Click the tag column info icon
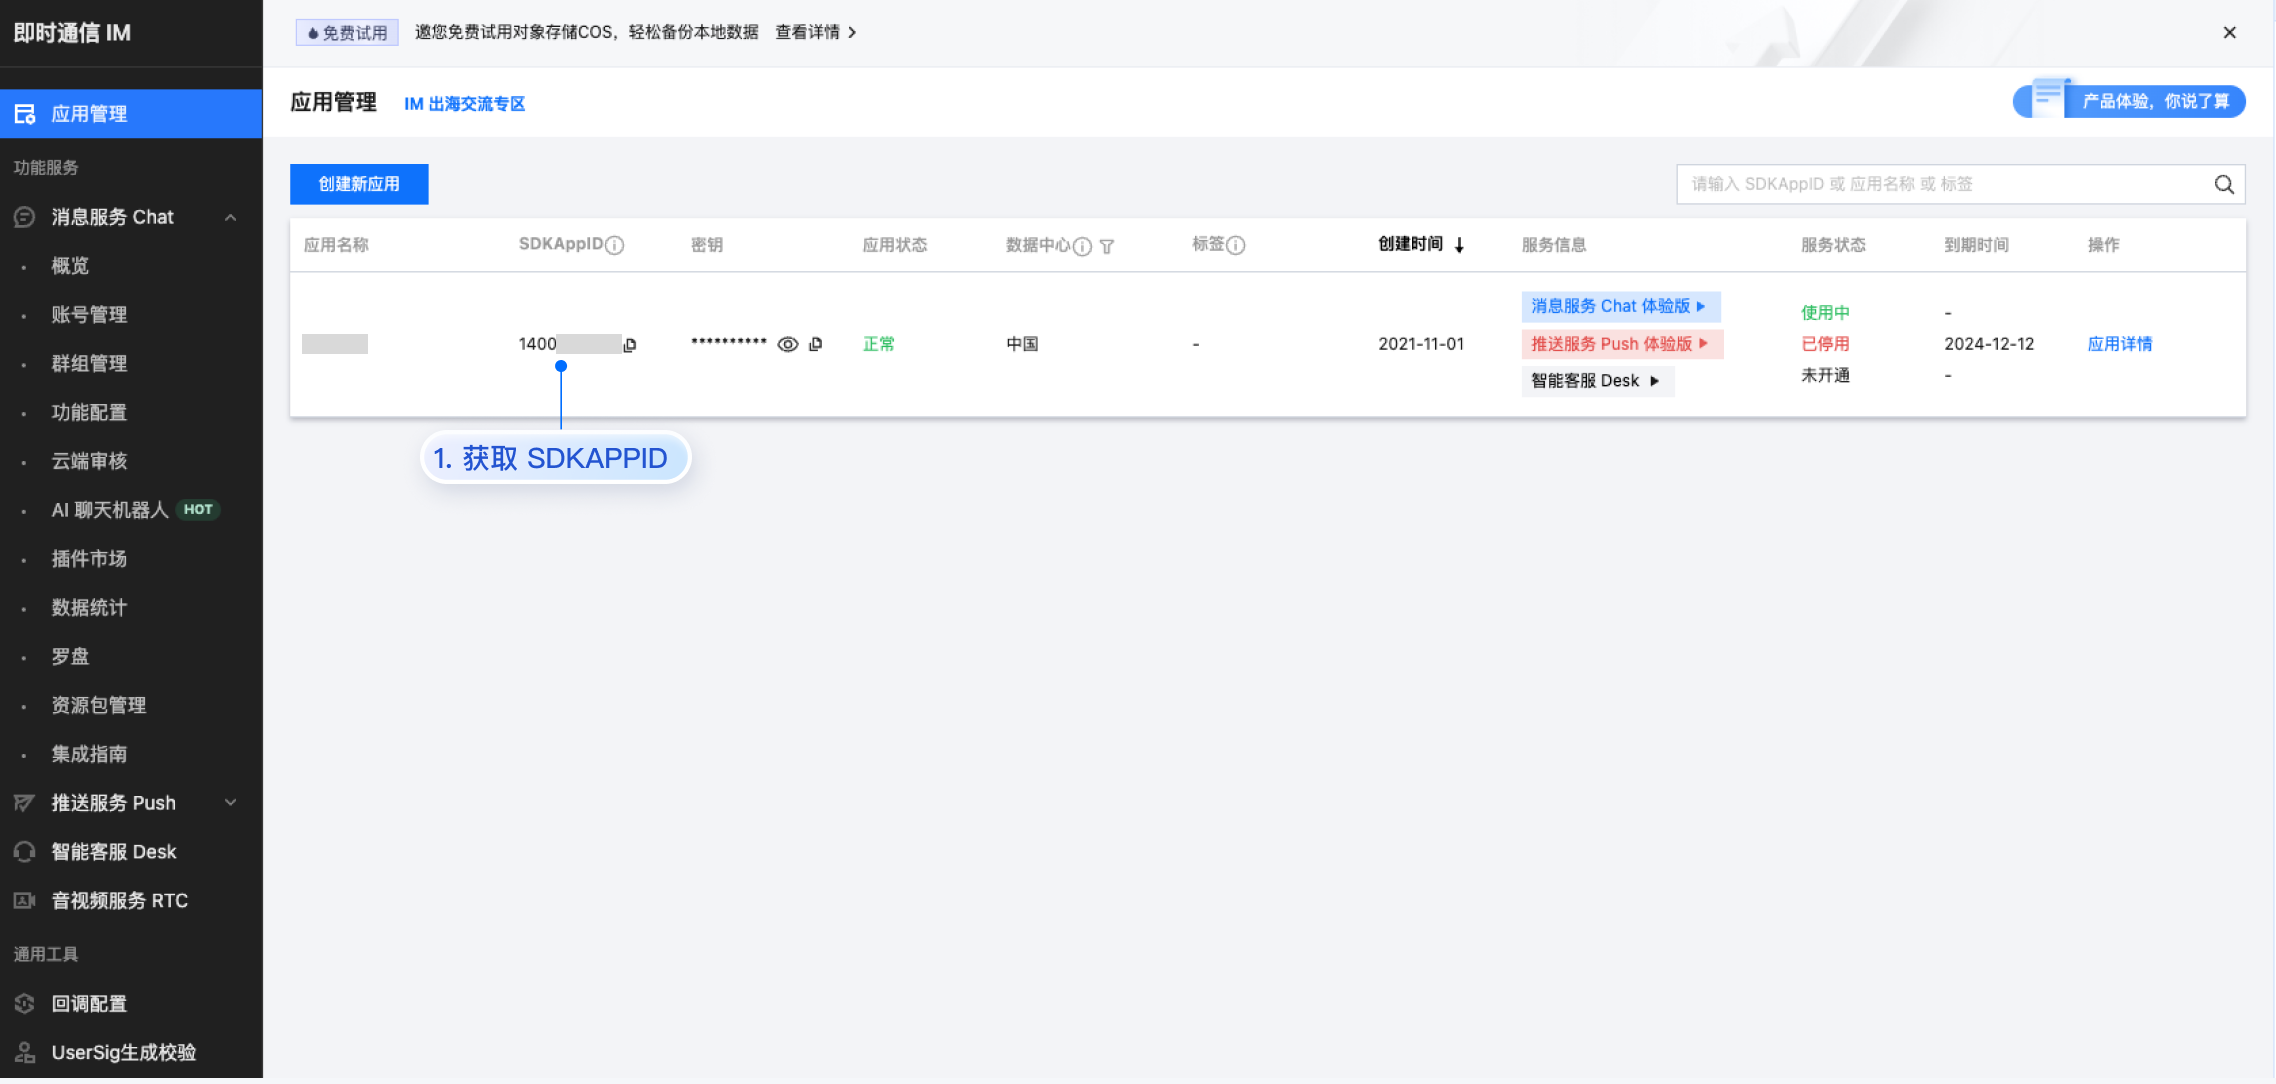This screenshot has height=1084, width=2276. (x=1236, y=245)
